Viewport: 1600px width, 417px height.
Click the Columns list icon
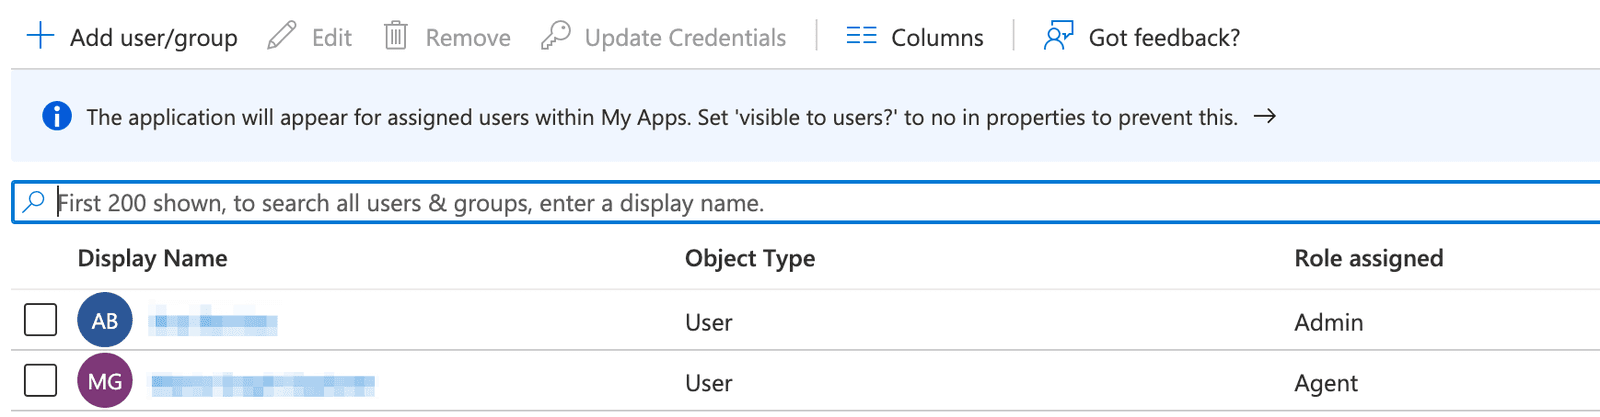[861, 37]
